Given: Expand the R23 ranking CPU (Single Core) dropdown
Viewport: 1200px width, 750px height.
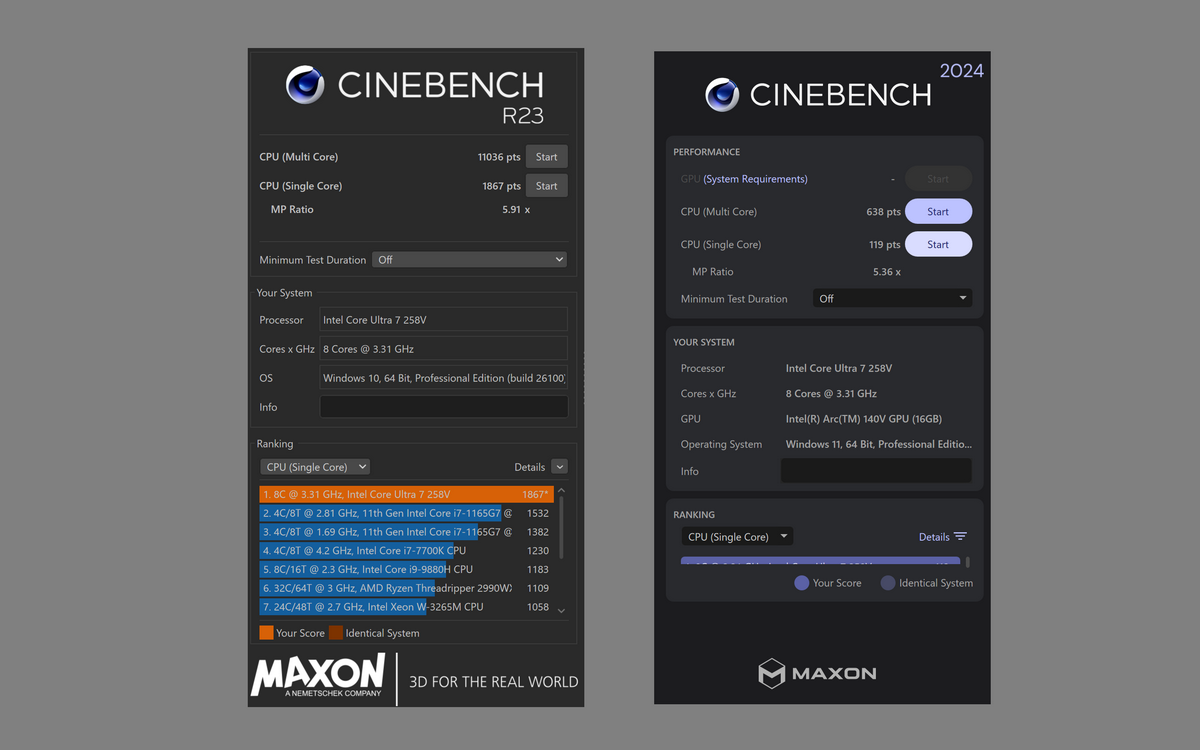Looking at the screenshot, I should pyautogui.click(x=315, y=467).
